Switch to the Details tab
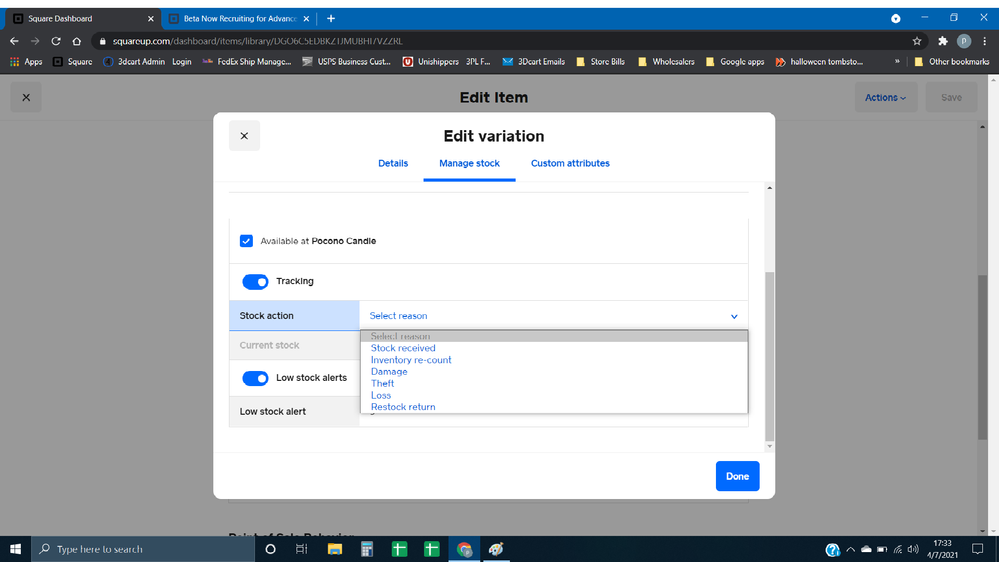 (x=393, y=163)
